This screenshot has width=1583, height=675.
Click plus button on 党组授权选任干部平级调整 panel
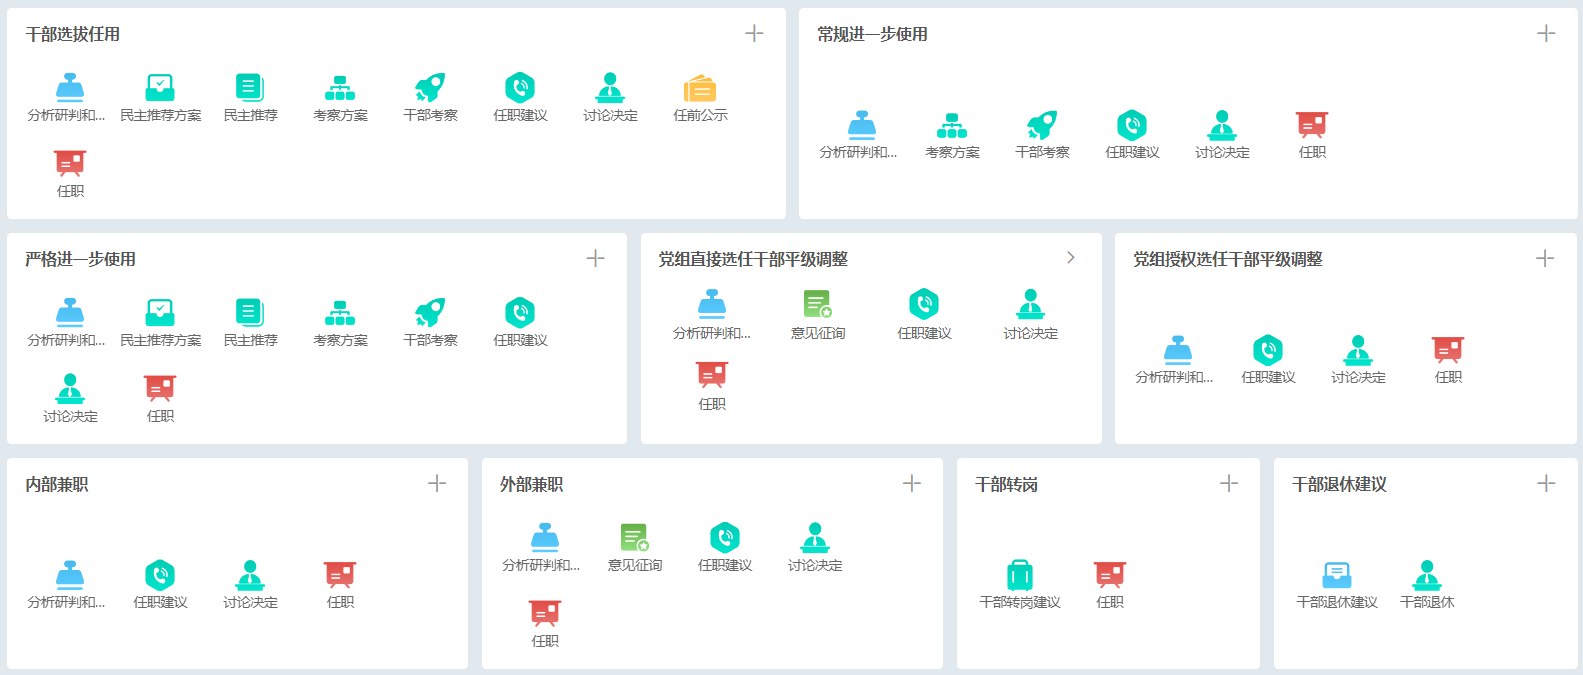click(1545, 258)
